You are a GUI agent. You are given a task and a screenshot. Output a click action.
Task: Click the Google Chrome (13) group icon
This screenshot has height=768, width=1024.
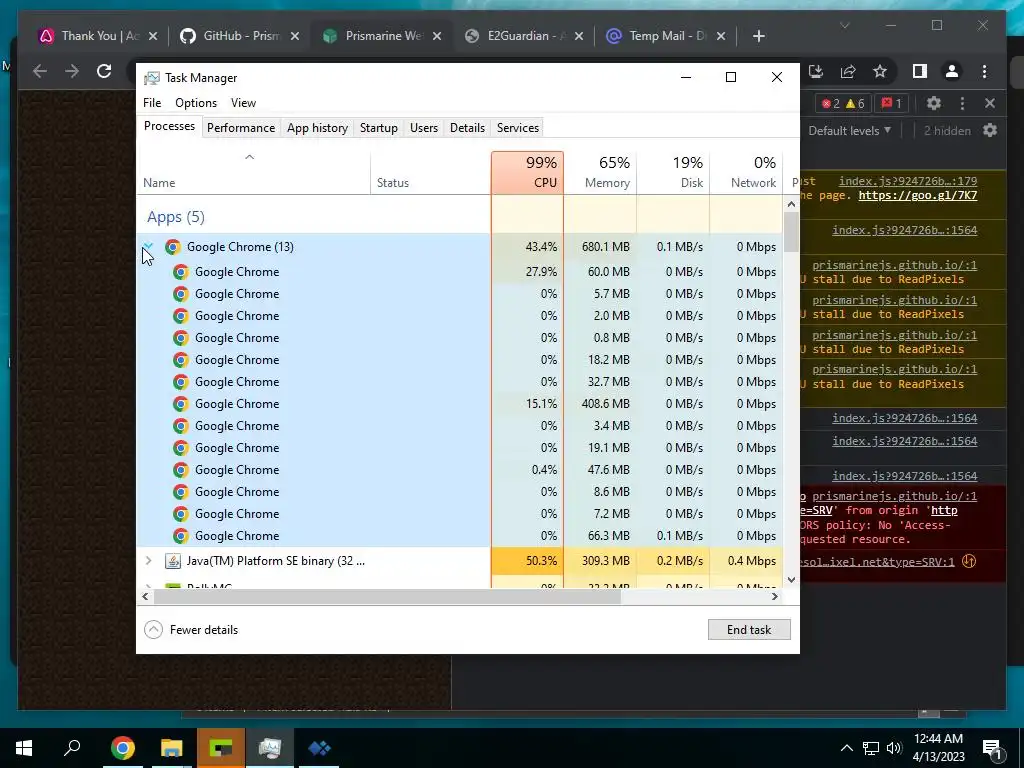click(x=172, y=247)
